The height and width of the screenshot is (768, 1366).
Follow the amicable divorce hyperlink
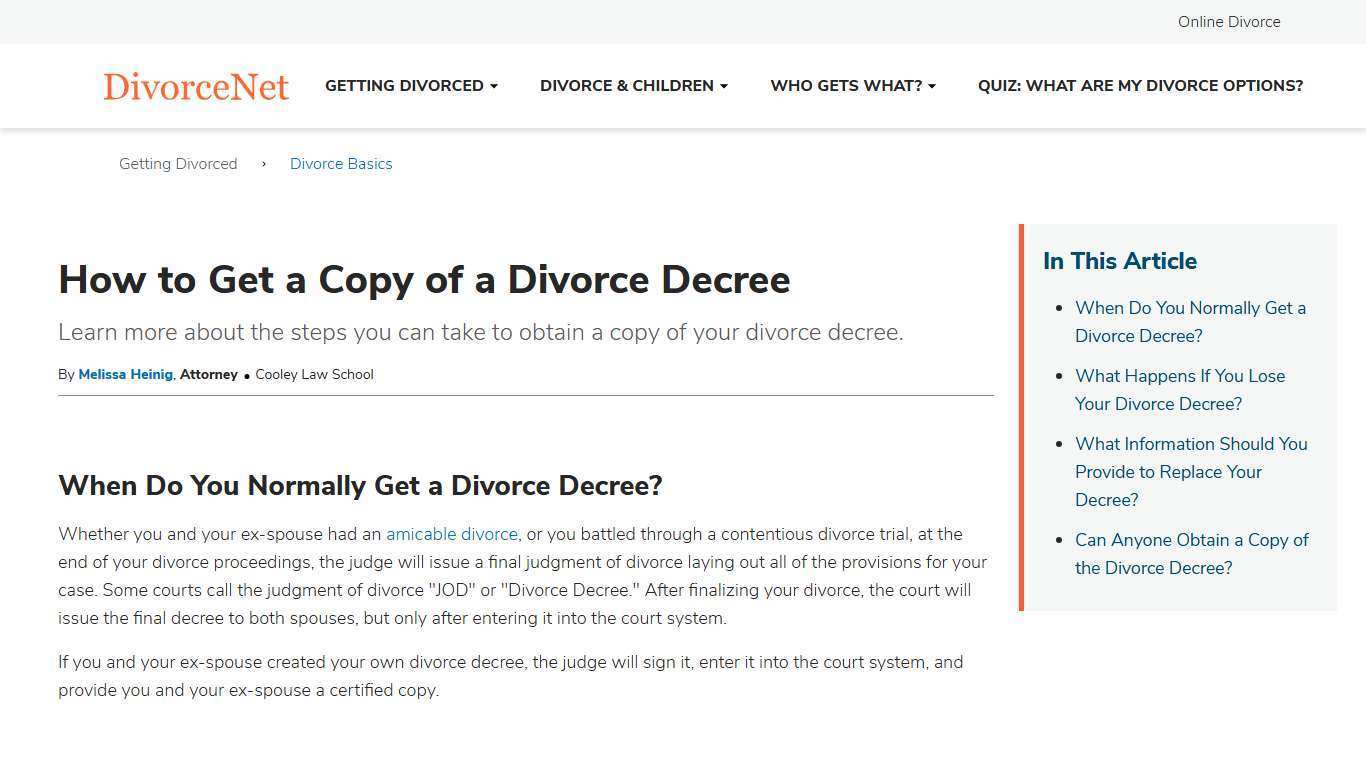click(x=452, y=534)
